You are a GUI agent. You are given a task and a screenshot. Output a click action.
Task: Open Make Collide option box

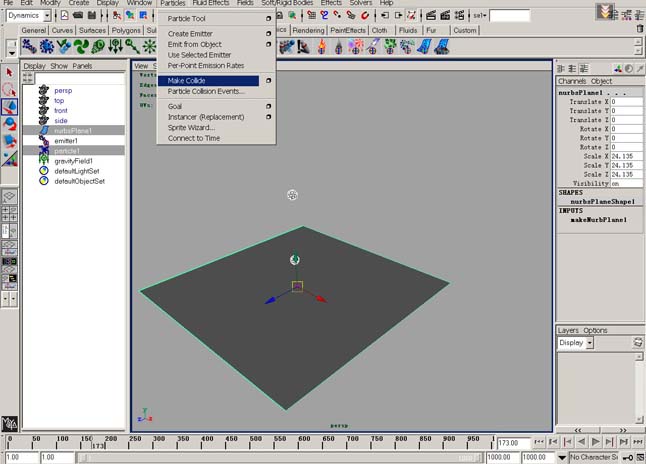(268, 81)
